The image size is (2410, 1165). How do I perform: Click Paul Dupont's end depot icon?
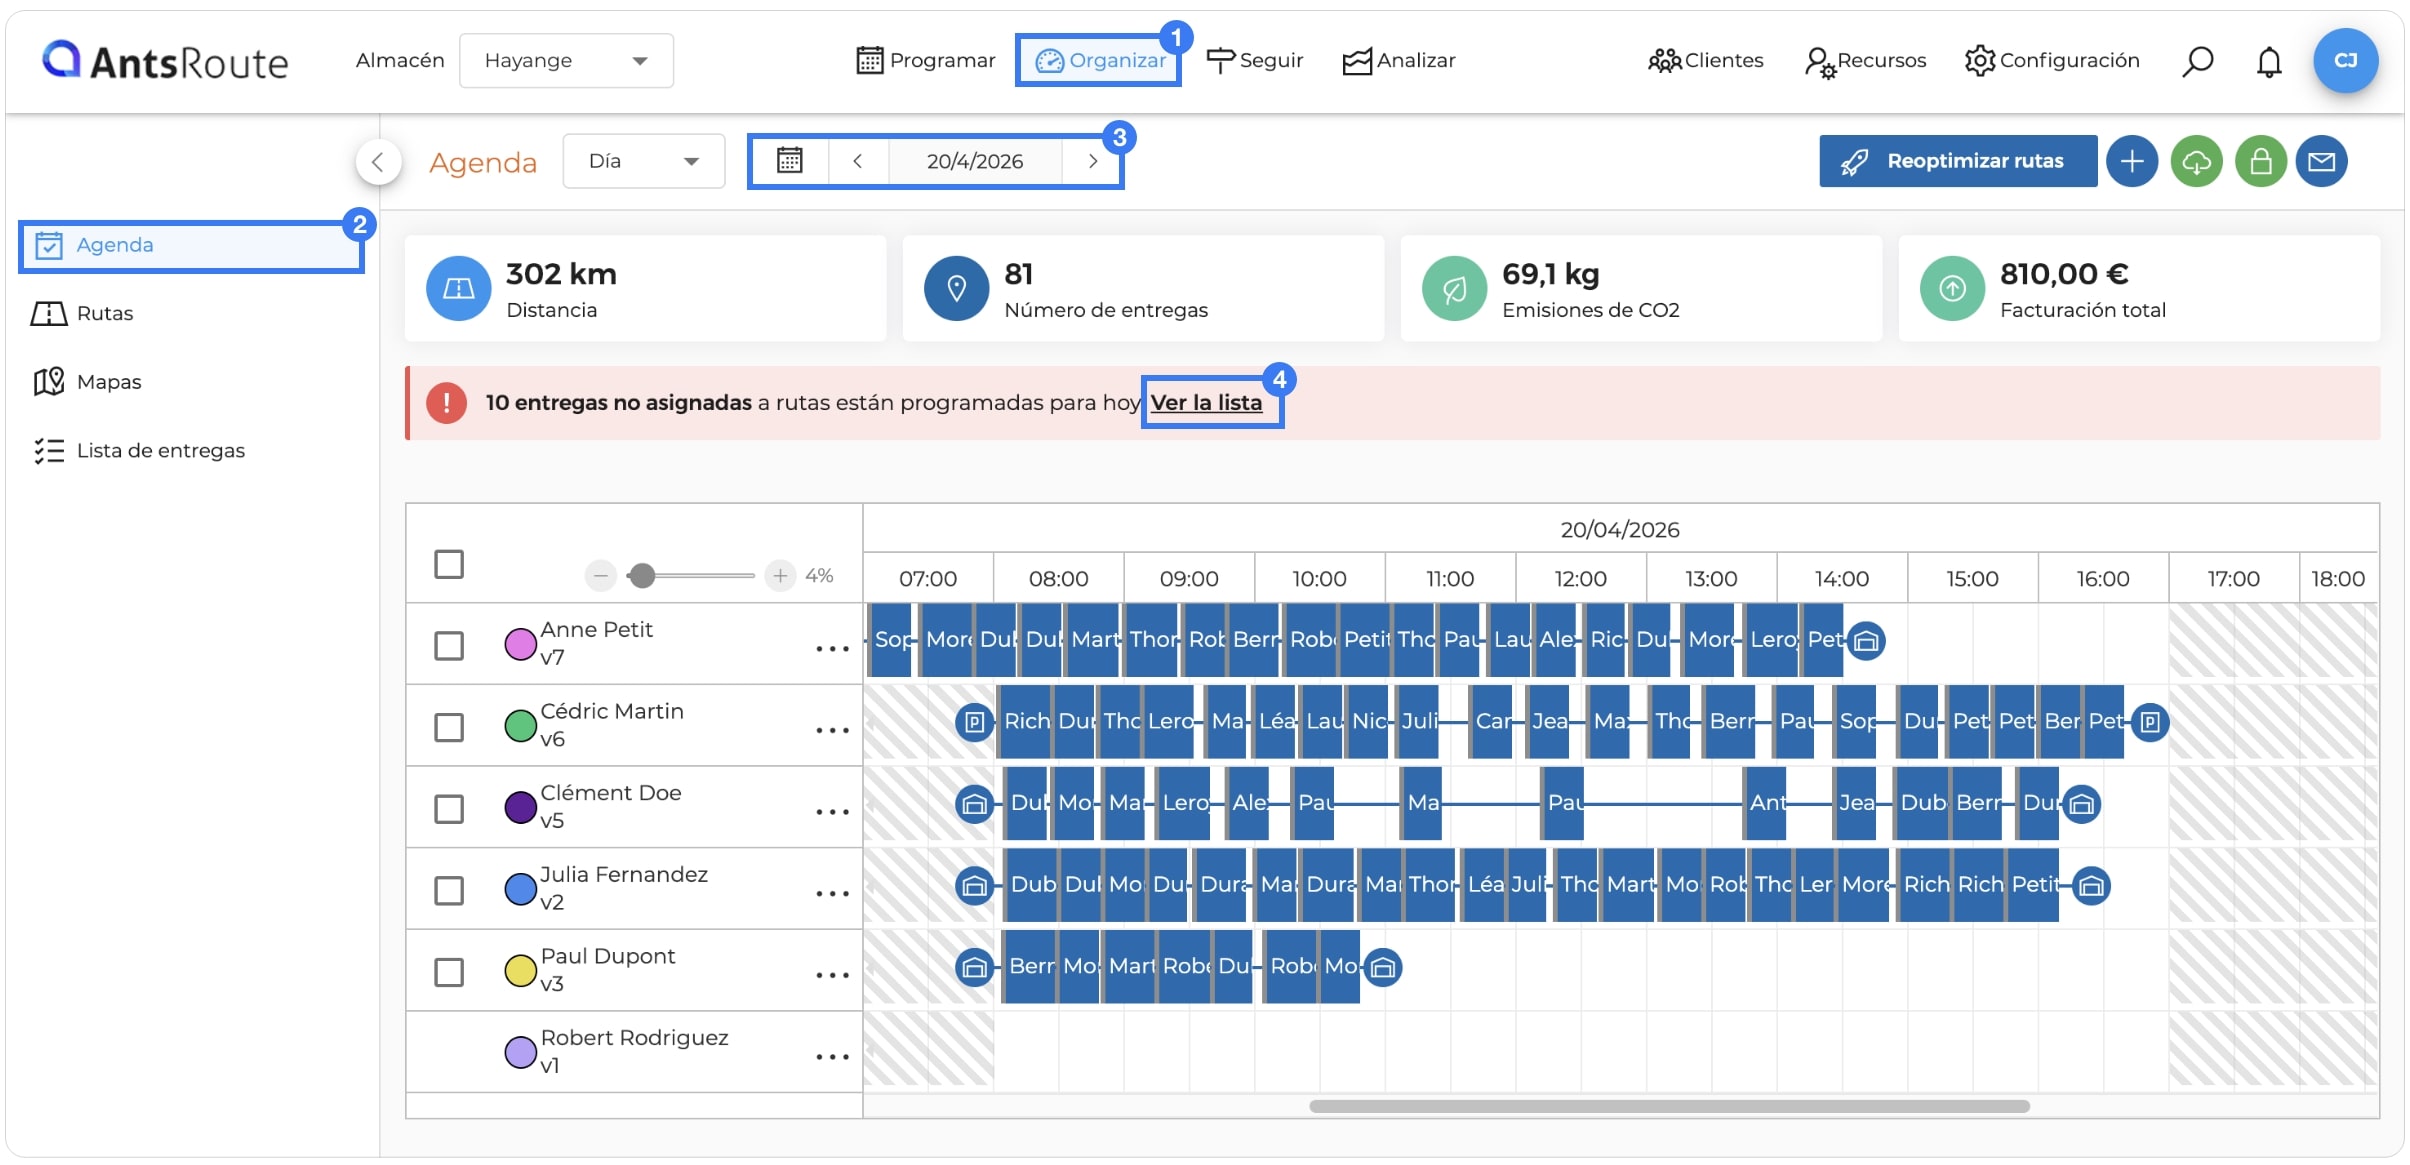point(1383,967)
